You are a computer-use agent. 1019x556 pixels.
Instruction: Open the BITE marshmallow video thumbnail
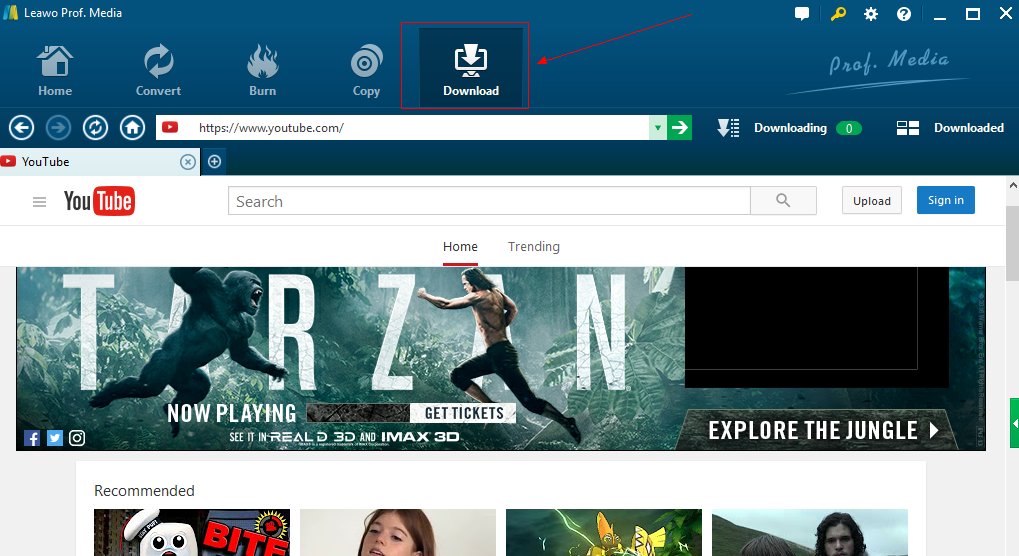point(192,533)
